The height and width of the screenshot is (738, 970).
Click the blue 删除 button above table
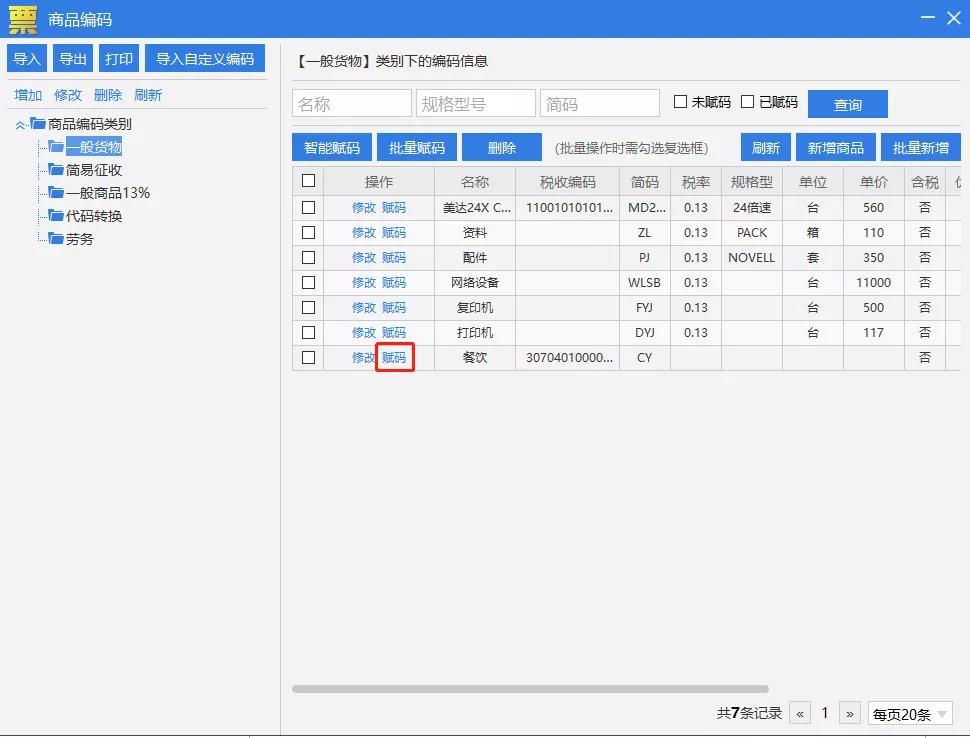(x=502, y=148)
